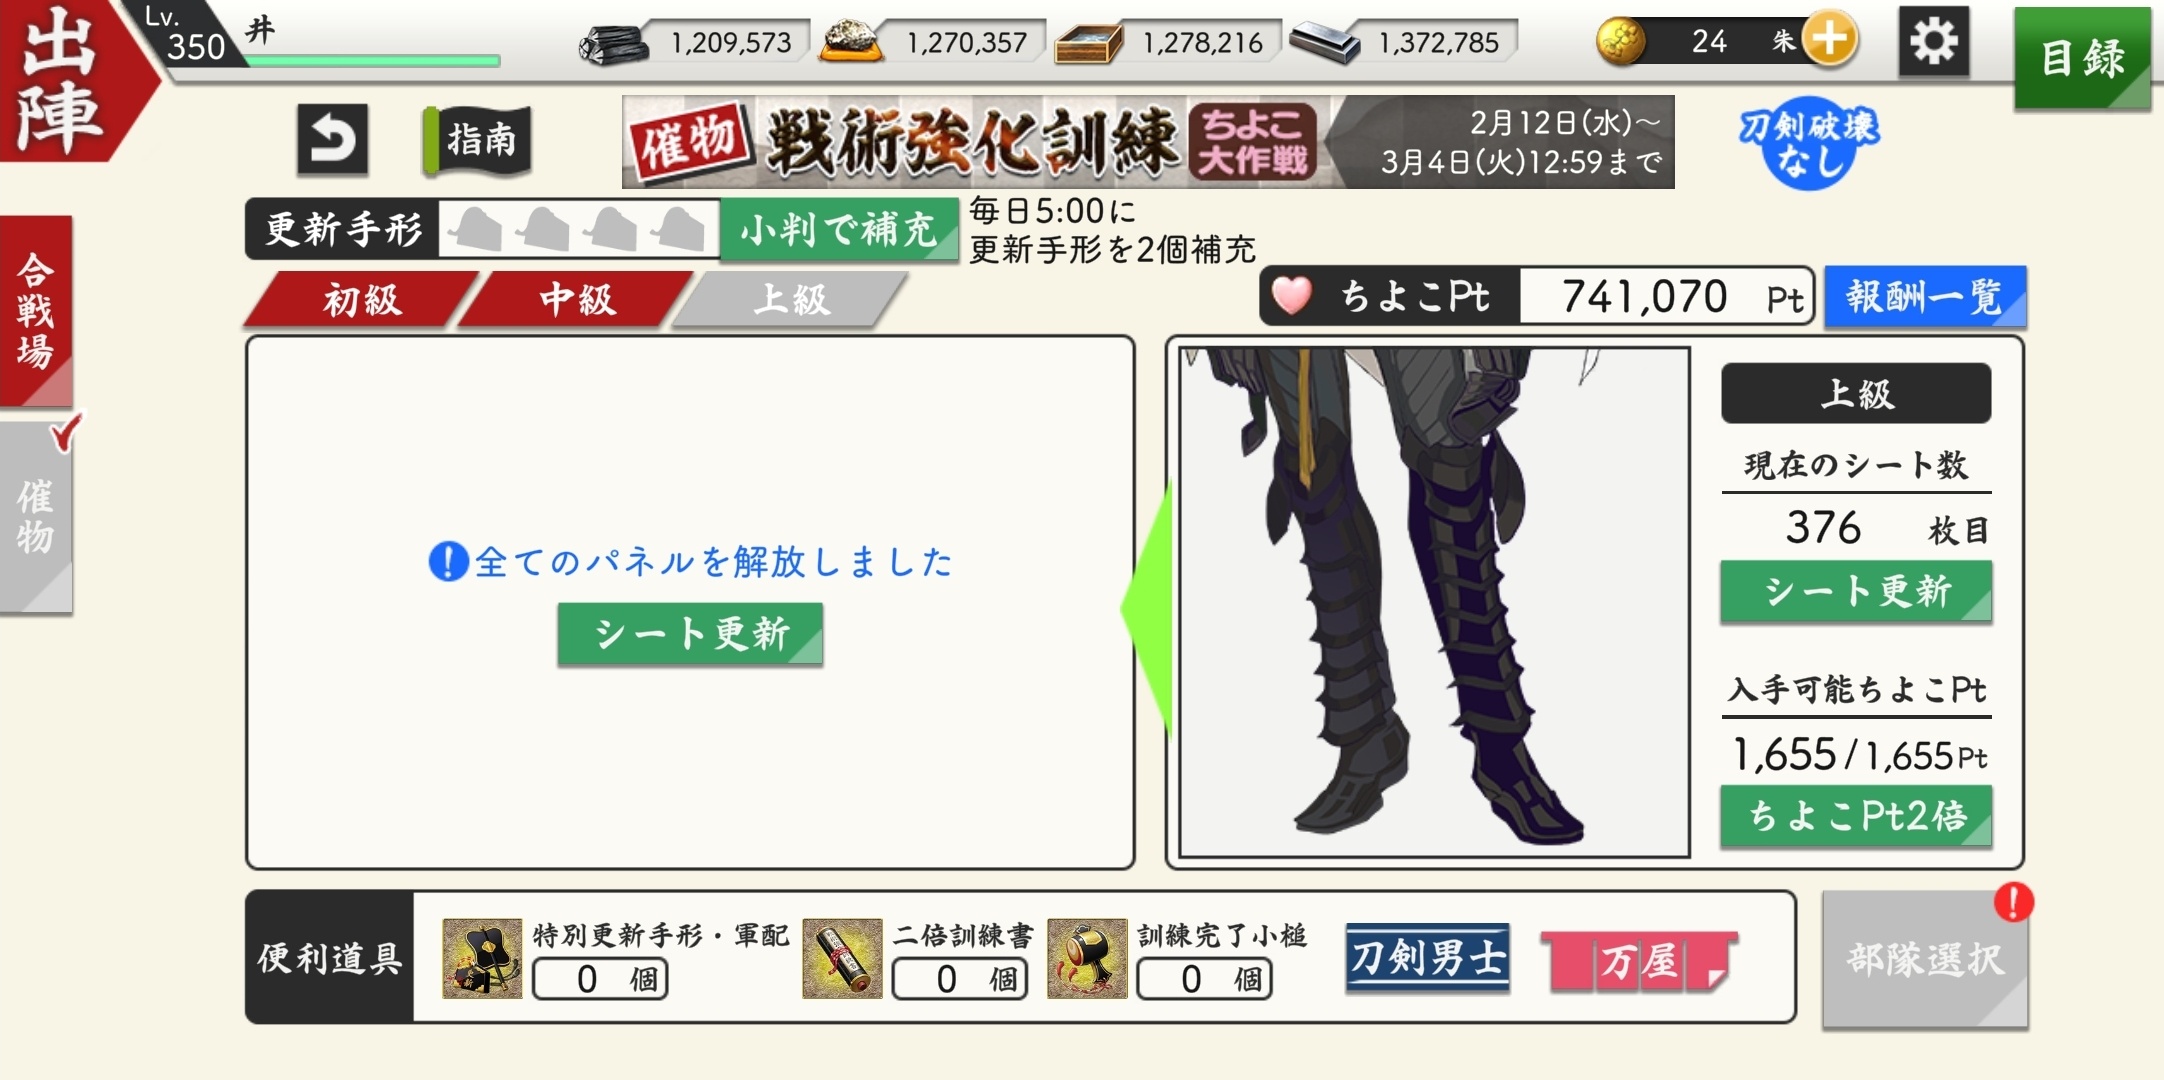Select the 二倍訓練書 scroll icon

point(842,958)
